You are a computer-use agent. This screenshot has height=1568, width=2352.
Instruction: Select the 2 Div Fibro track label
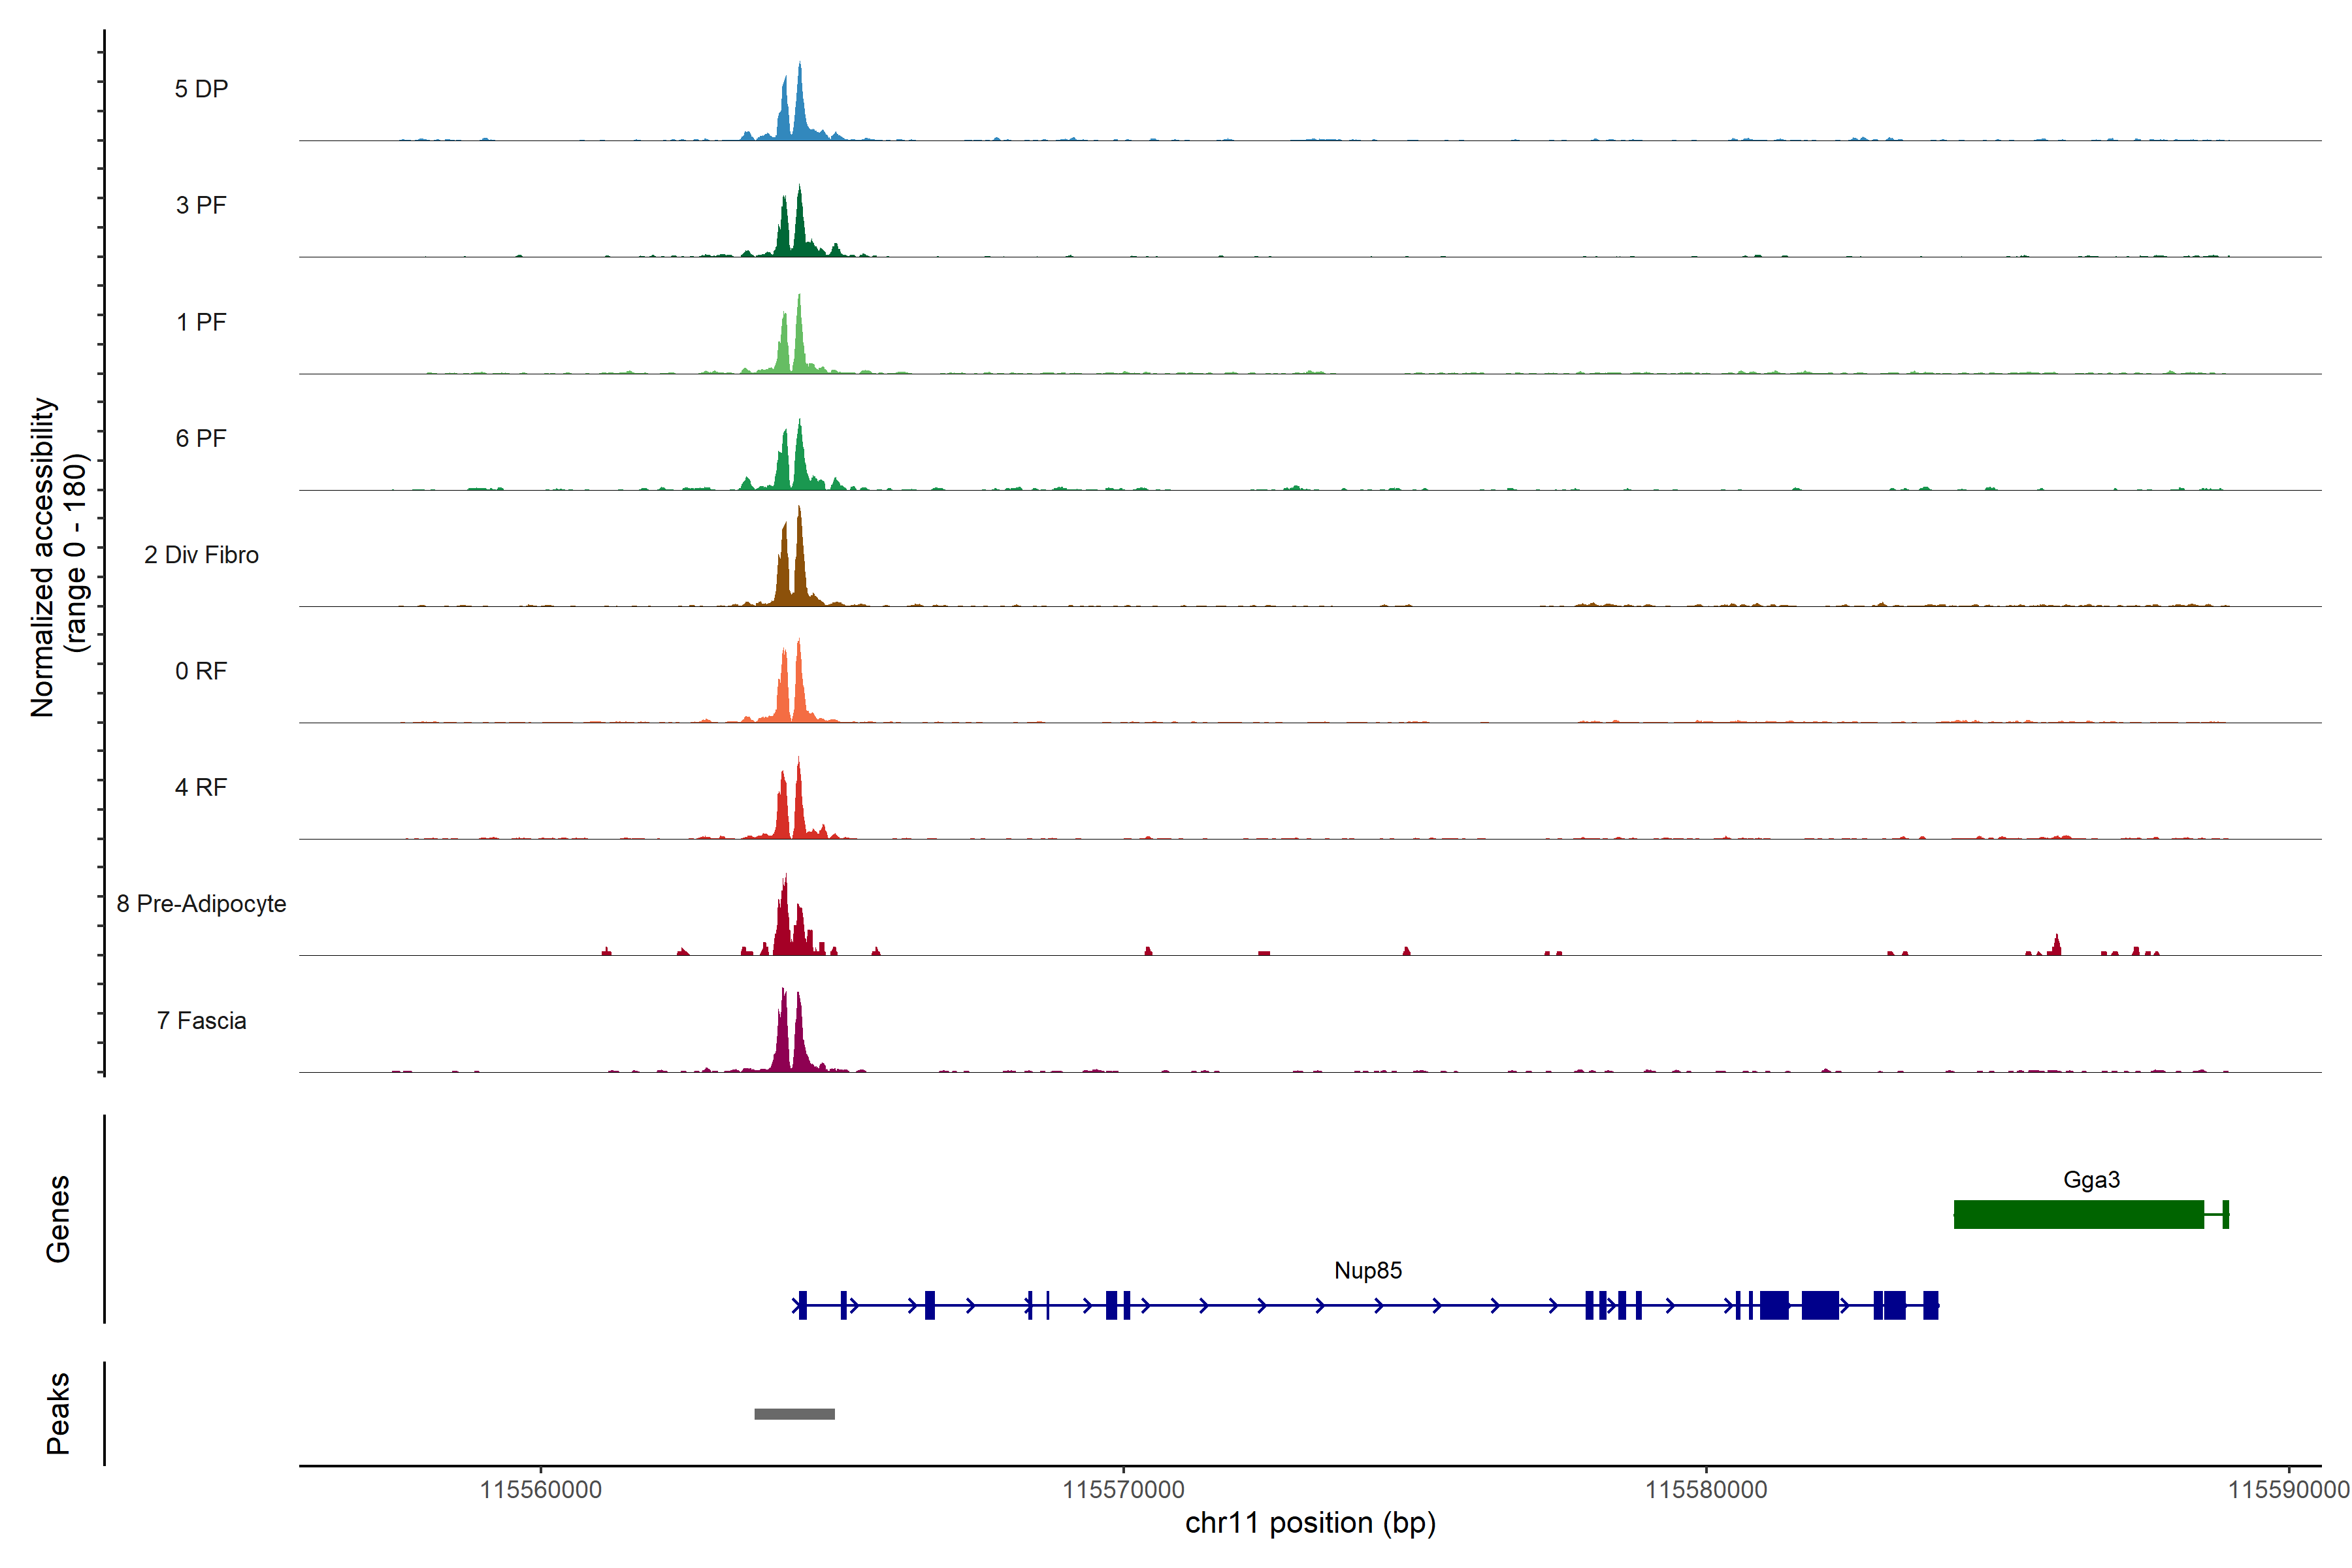click(x=201, y=555)
